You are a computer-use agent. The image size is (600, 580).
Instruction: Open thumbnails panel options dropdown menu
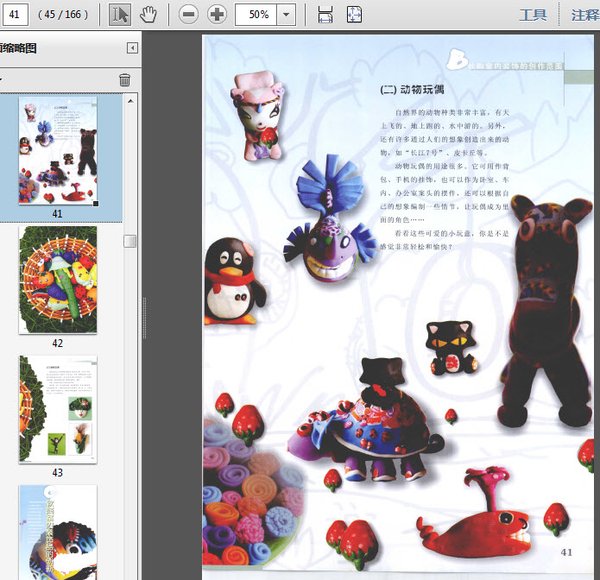click(3, 80)
